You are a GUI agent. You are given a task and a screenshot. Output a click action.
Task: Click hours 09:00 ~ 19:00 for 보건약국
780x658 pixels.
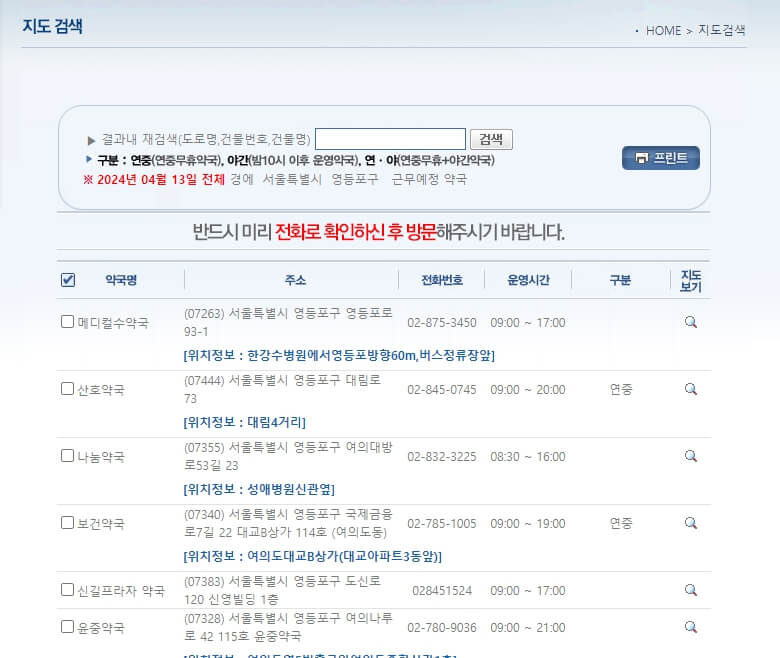tap(528, 524)
